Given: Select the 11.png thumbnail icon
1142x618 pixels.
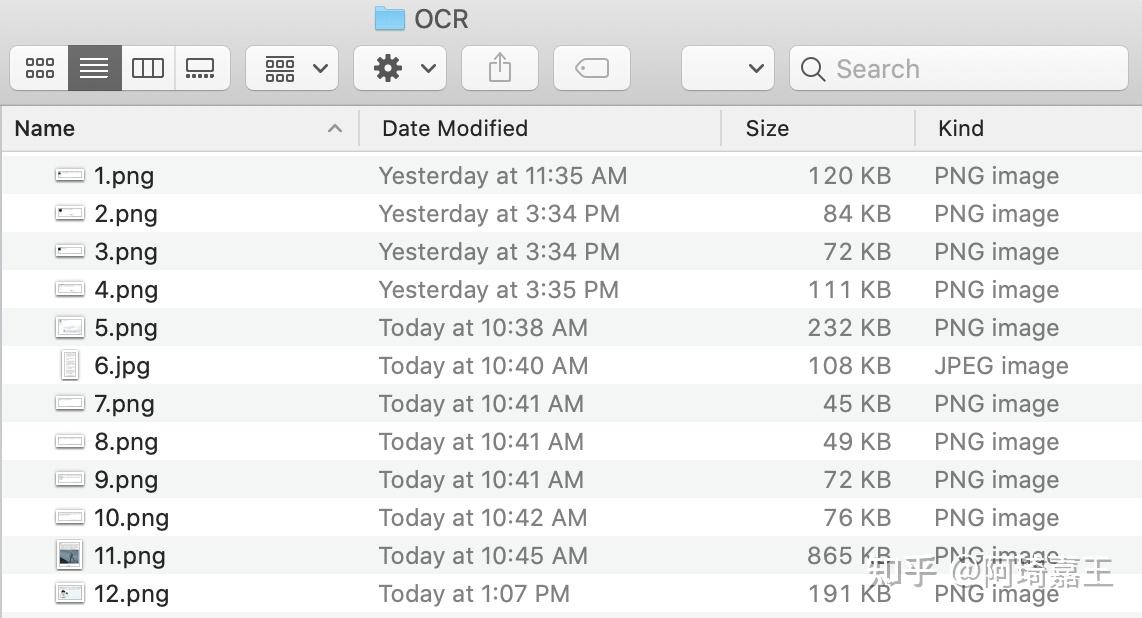Looking at the screenshot, I should tap(69, 555).
